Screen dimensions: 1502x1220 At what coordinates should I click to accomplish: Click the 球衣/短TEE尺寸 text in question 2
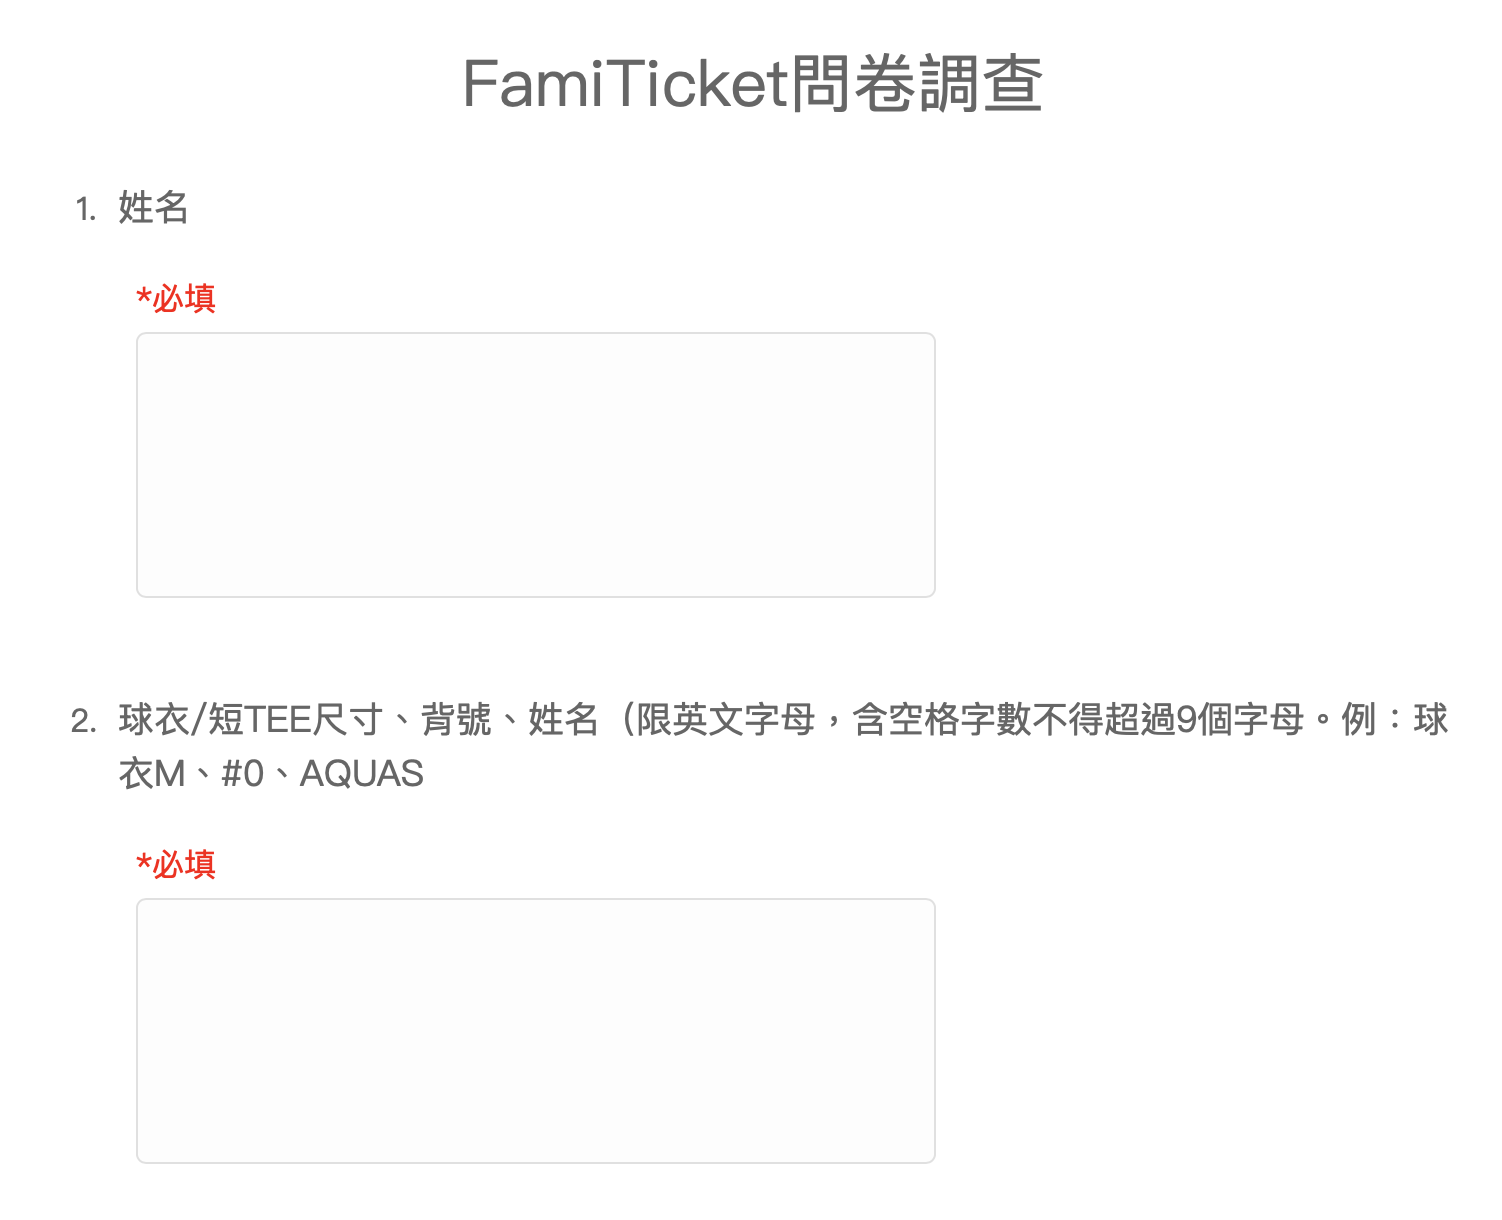point(251,720)
